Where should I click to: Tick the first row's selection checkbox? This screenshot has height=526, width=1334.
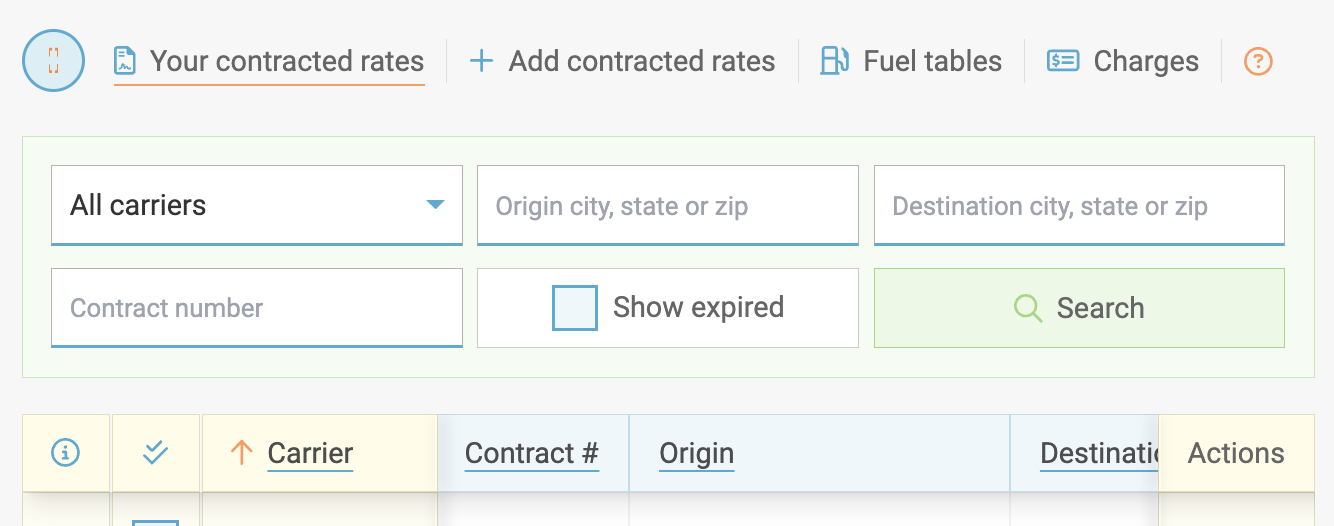[156, 521]
